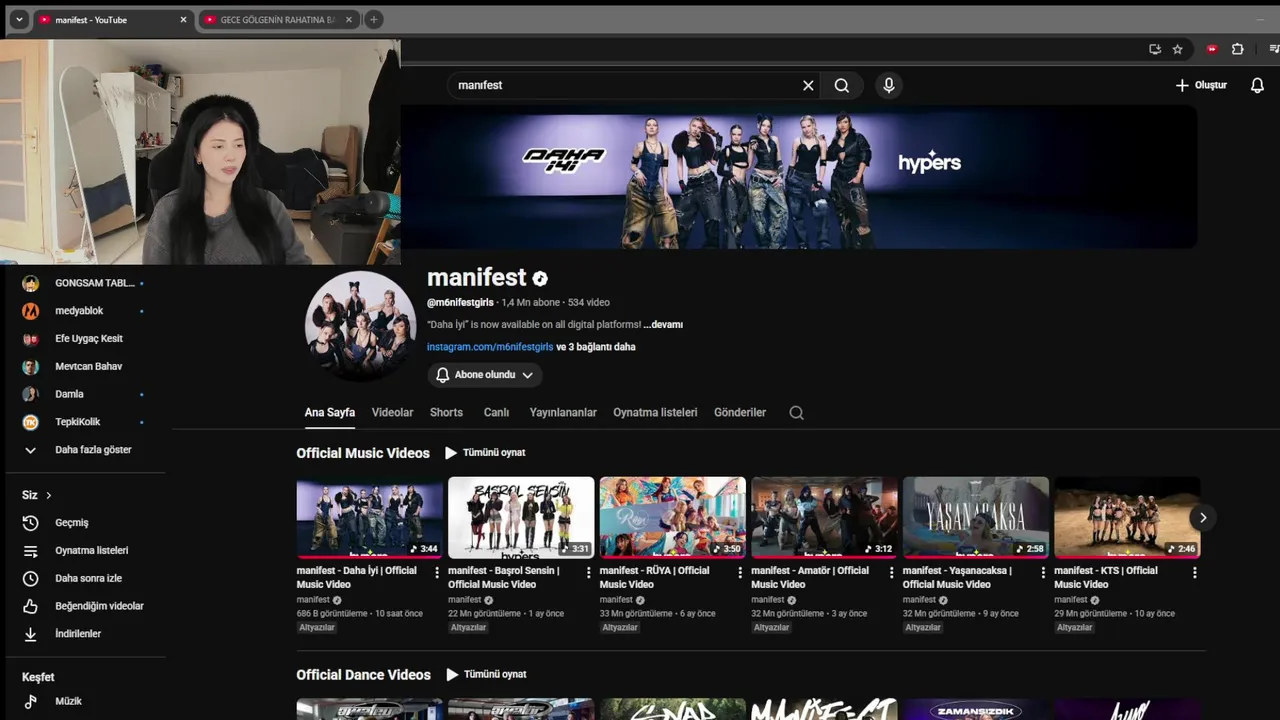Image resolution: width=1280 pixels, height=720 pixels.
Task: Open the three-dot menu for Yaşanacaksa video
Action: click(x=1043, y=573)
